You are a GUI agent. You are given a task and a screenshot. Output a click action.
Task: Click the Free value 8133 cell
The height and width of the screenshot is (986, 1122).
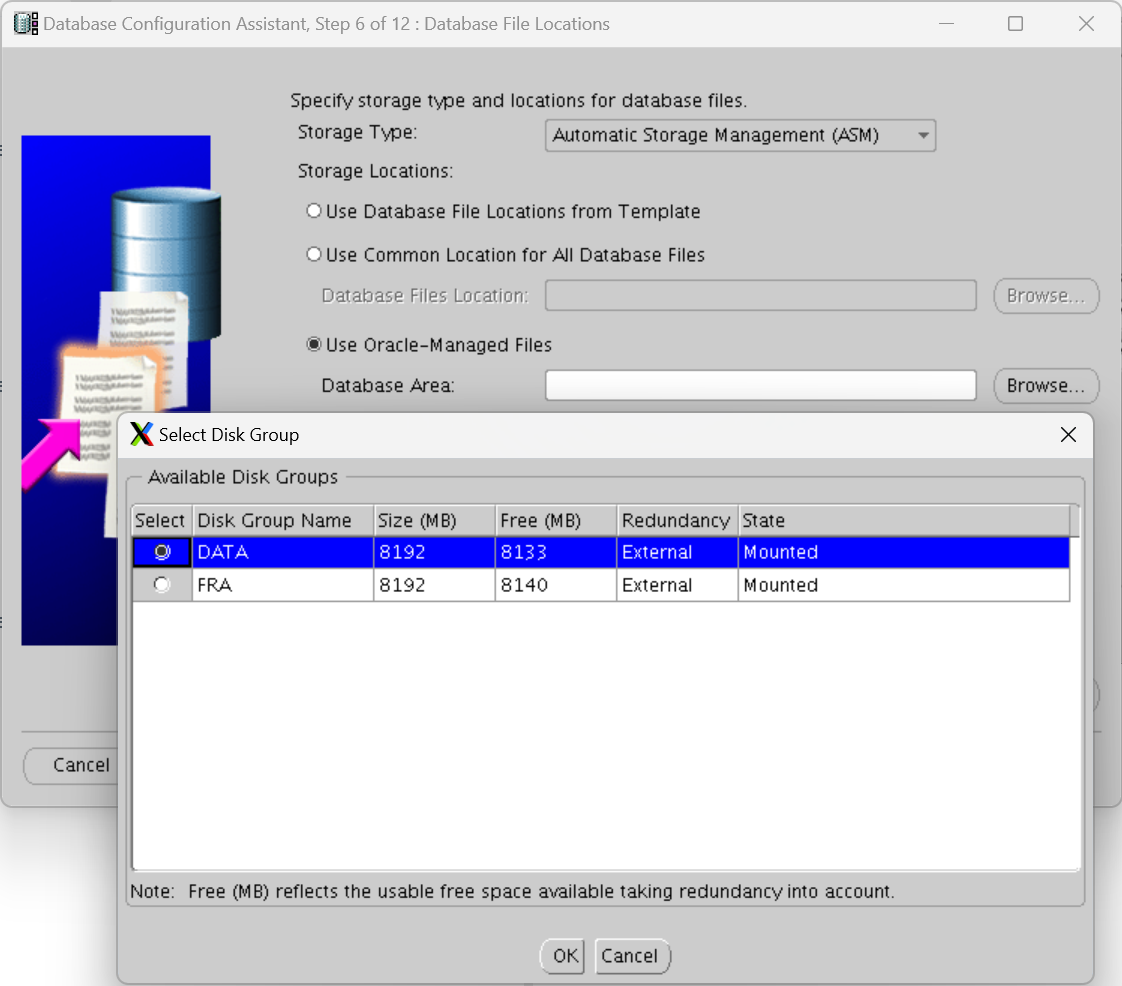(x=556, y=552)
